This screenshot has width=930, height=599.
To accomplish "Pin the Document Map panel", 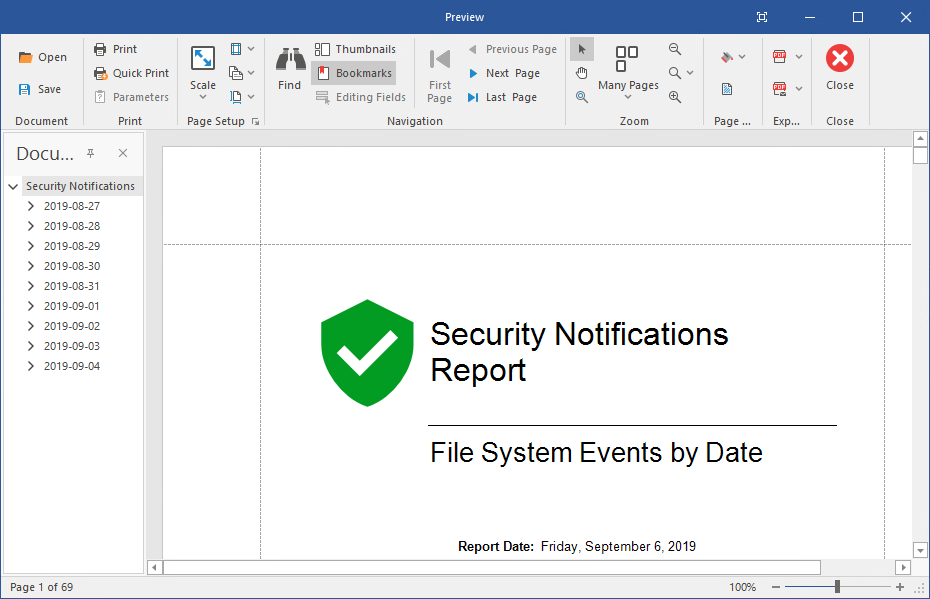I will tap(91, 153).
